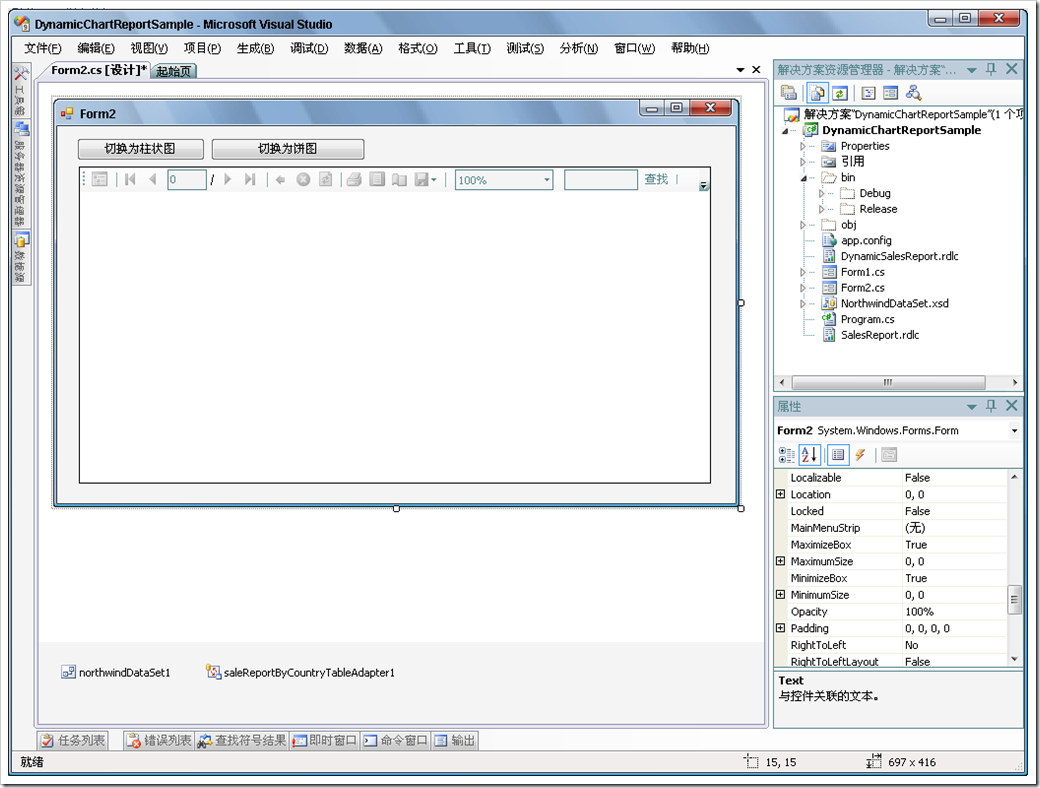The width and height of the screenshot is (1040, 788).
Task: Click the Solution Explorer horizontal scrollbar thumb
Action: pyautogui.click(x=888, y=383)
